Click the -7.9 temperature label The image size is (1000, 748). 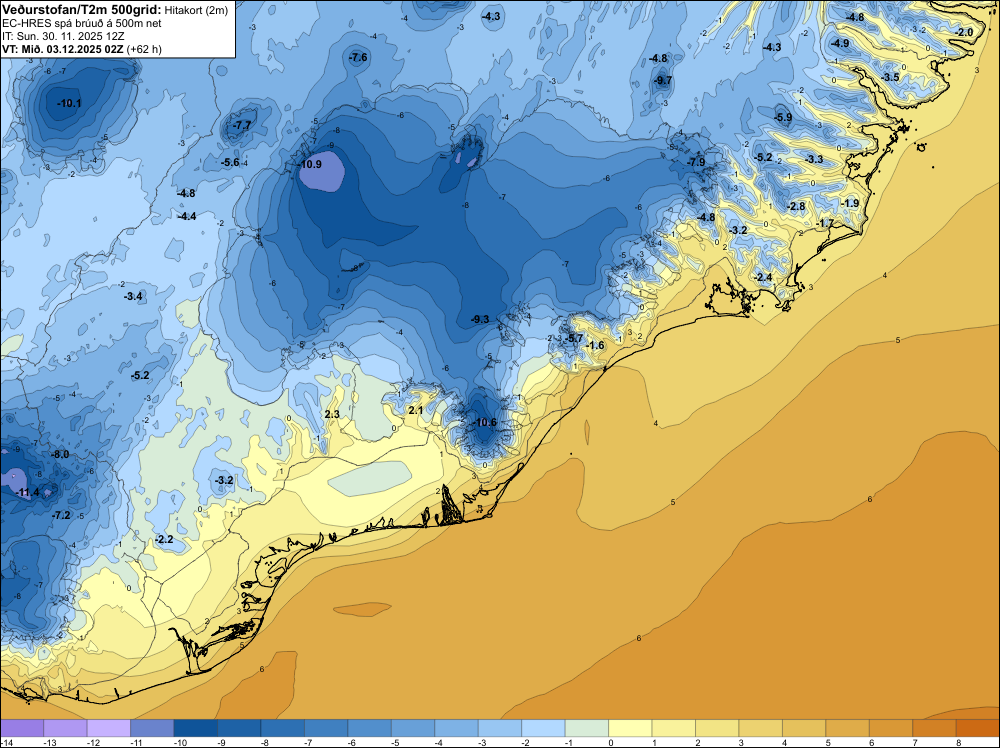tap(696, 162)
